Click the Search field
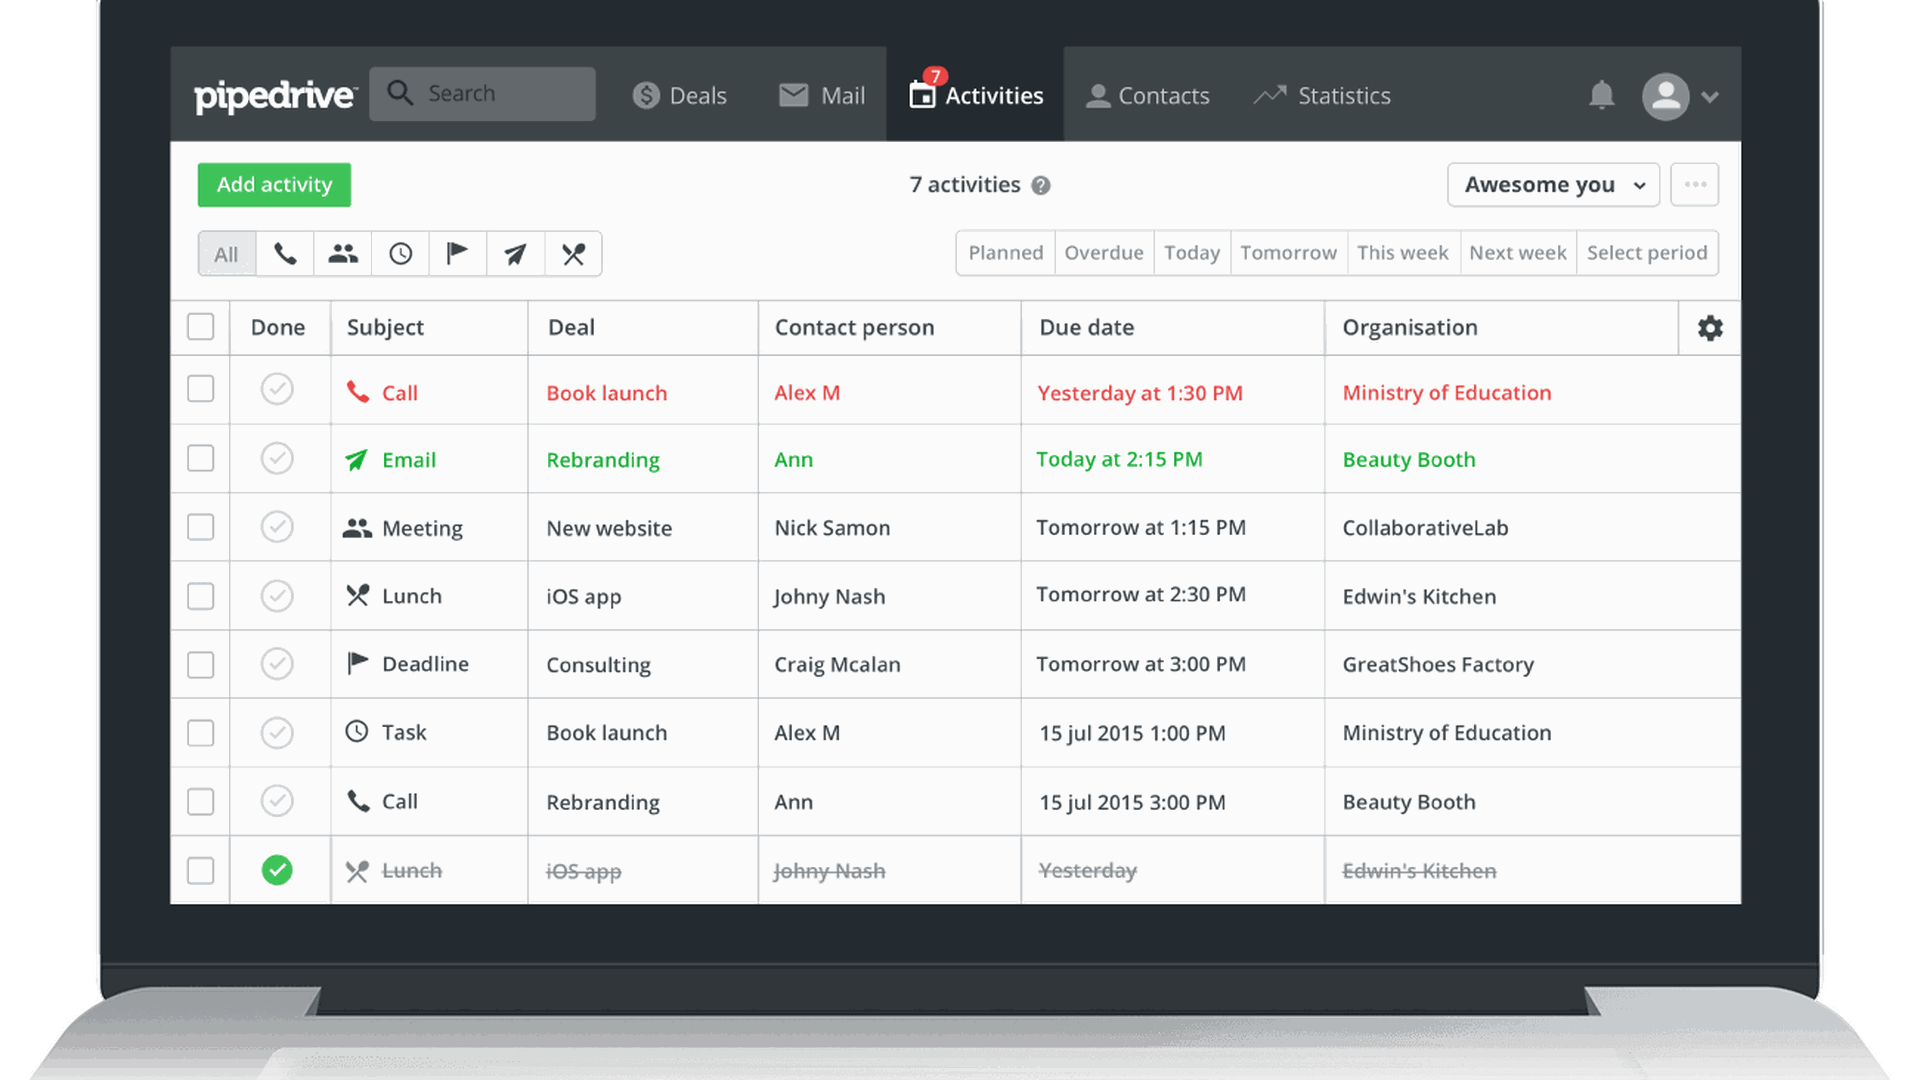The height and width of the screenshot is (1080, 1920). pyautogui.click(x=482, y=94)
